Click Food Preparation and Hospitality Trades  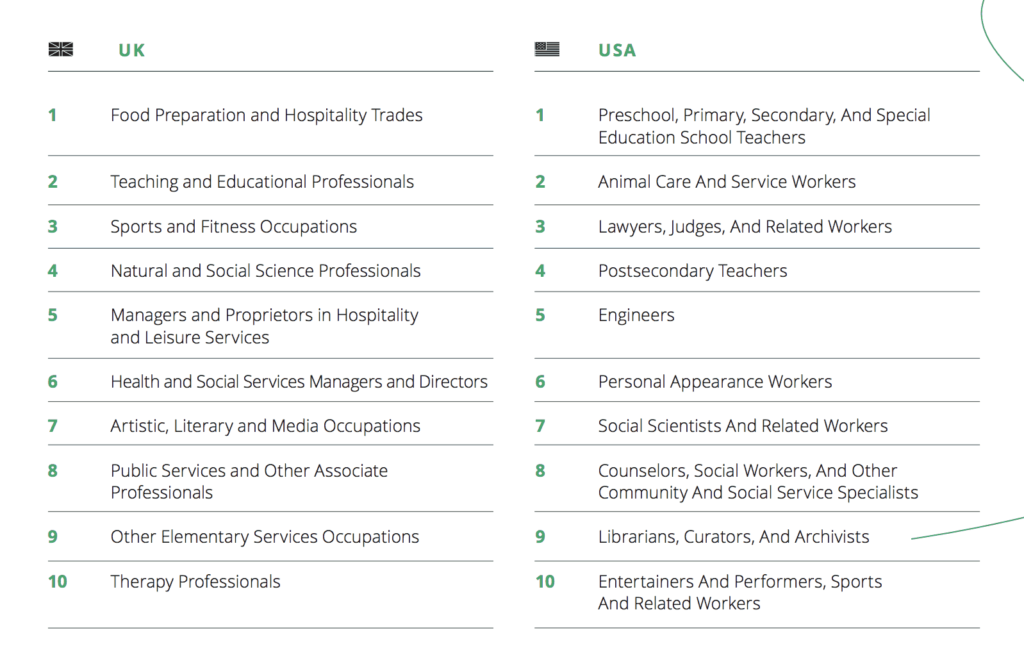266,116
